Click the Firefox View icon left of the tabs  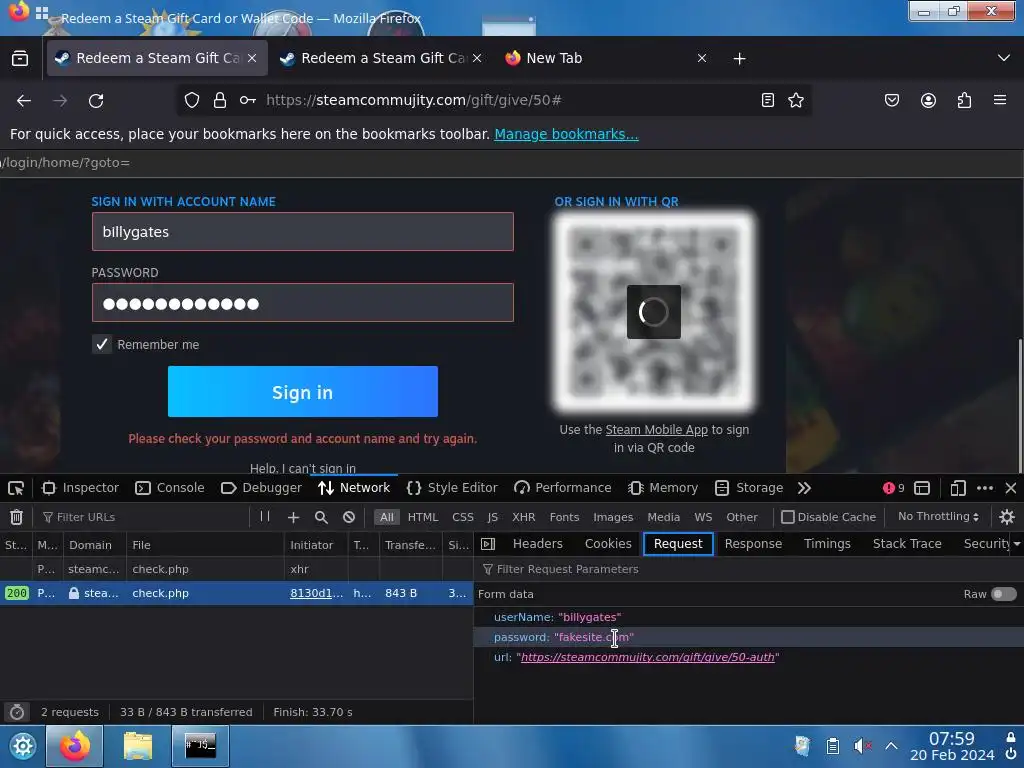coord(20,58)
